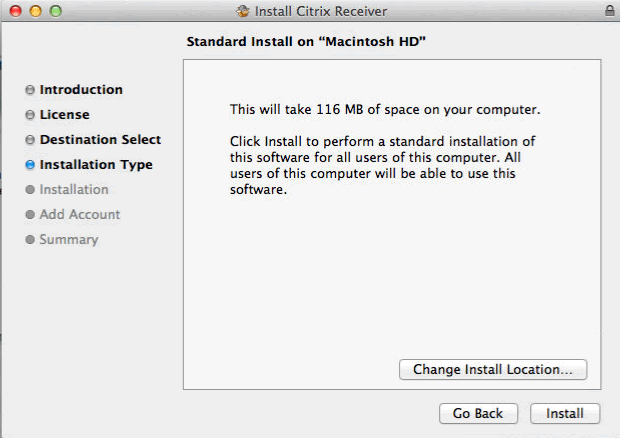Click the Install Citrix Receiver window title
The image size is (620, 438).
click(321, 11)
